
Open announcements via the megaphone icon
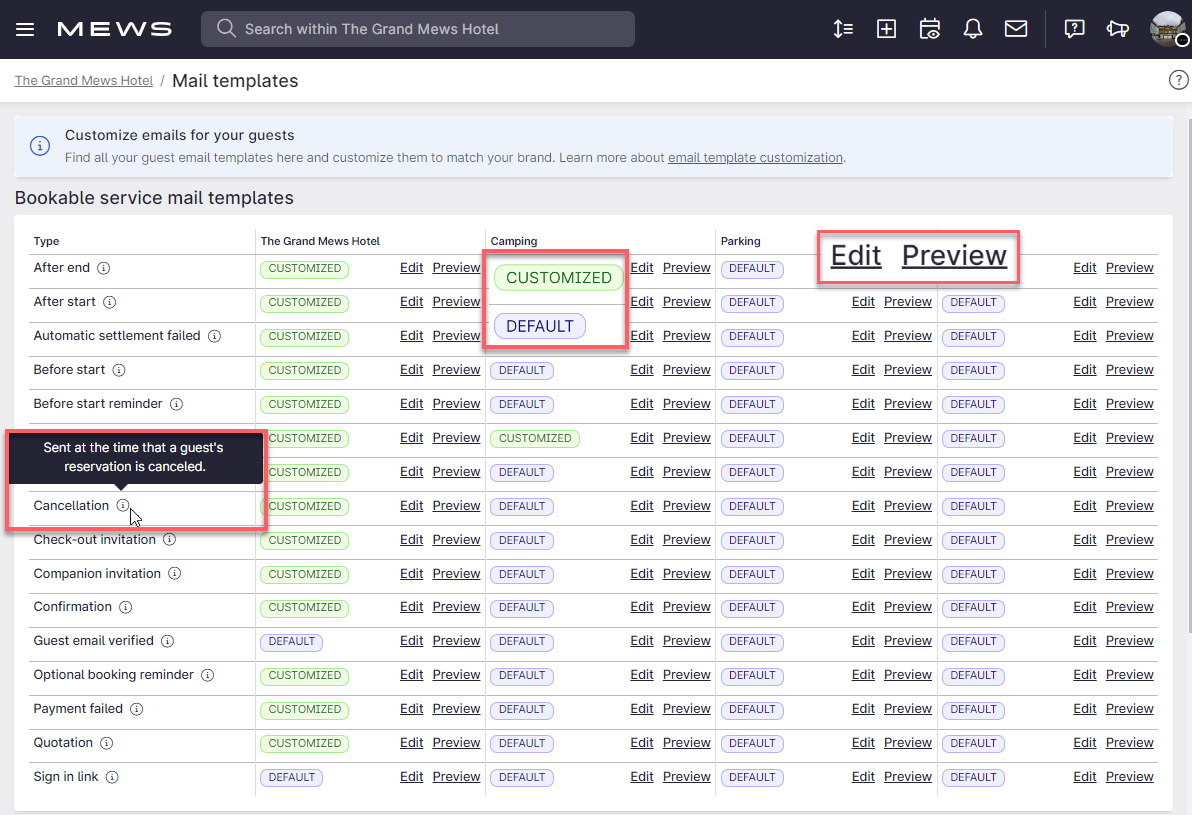[x=1118, y=29]
